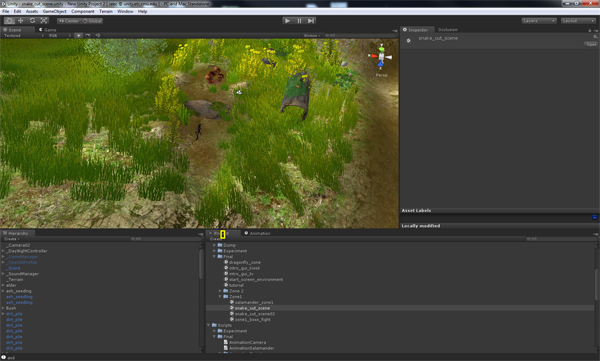Click intro_gui_kiosk scene icon

(x=226, y=268)
